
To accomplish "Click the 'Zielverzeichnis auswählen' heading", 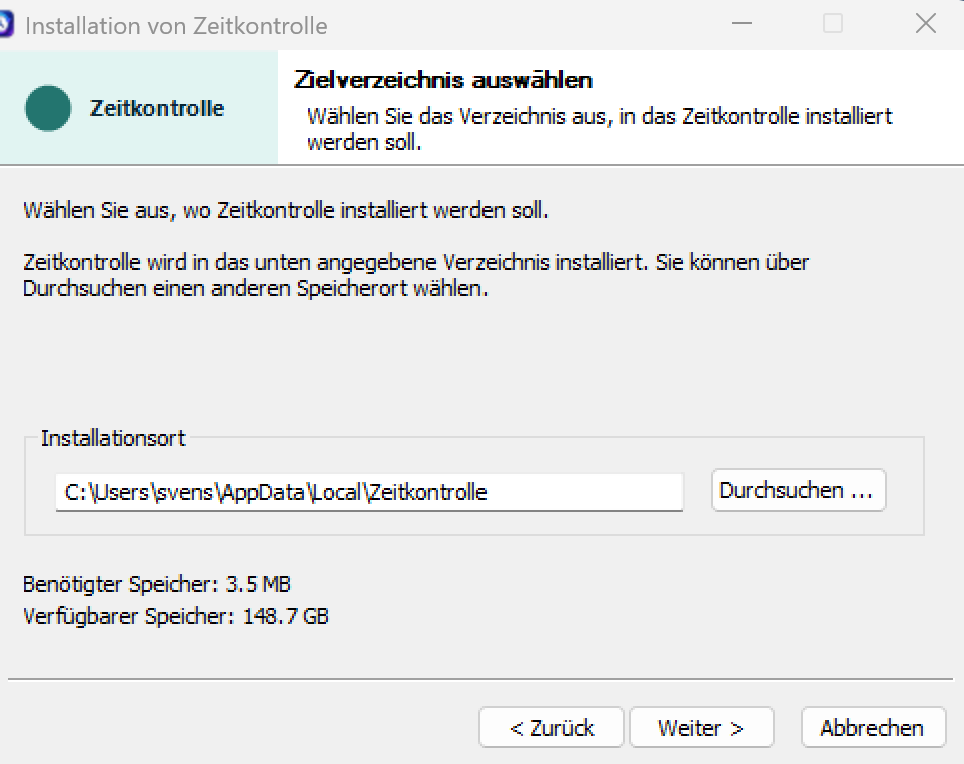I will (x=443, y=80).
